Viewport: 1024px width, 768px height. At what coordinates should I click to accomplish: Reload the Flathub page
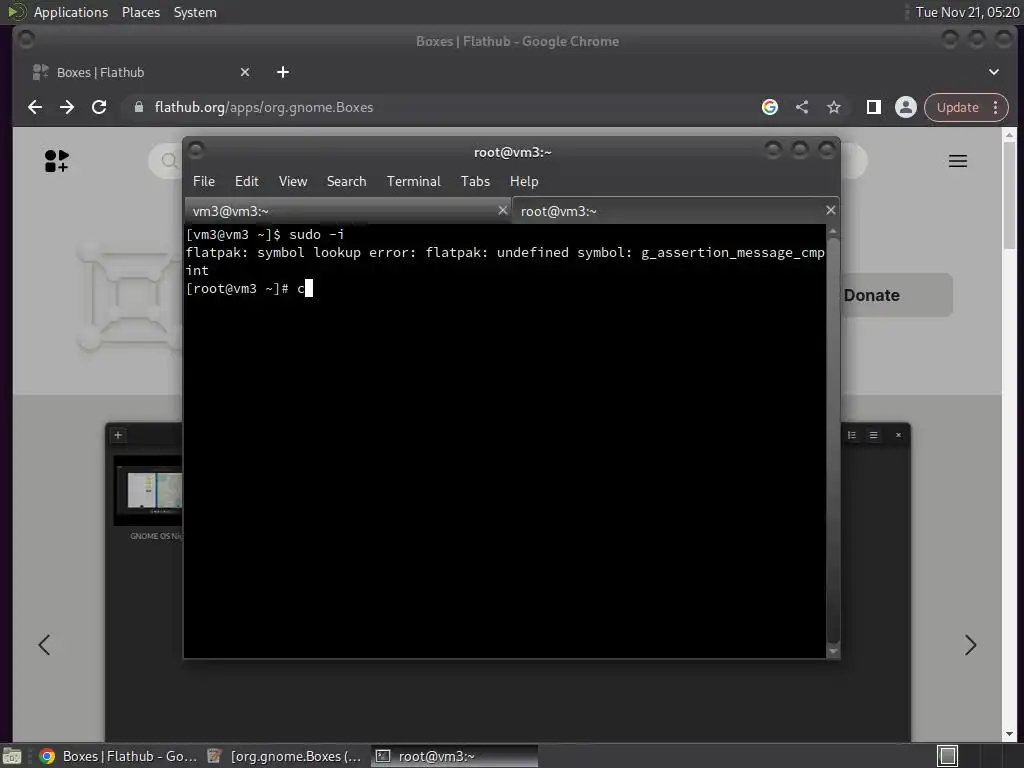click(99, 107)
